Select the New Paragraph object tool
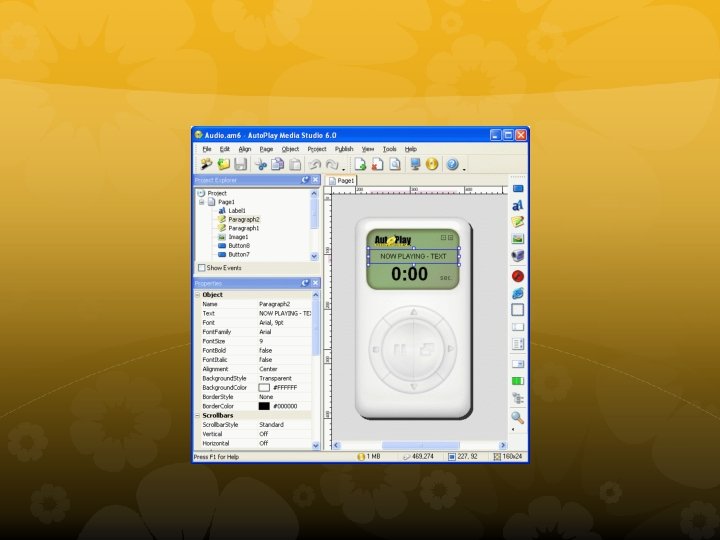The image size is (720, 540). coord(518,222)
